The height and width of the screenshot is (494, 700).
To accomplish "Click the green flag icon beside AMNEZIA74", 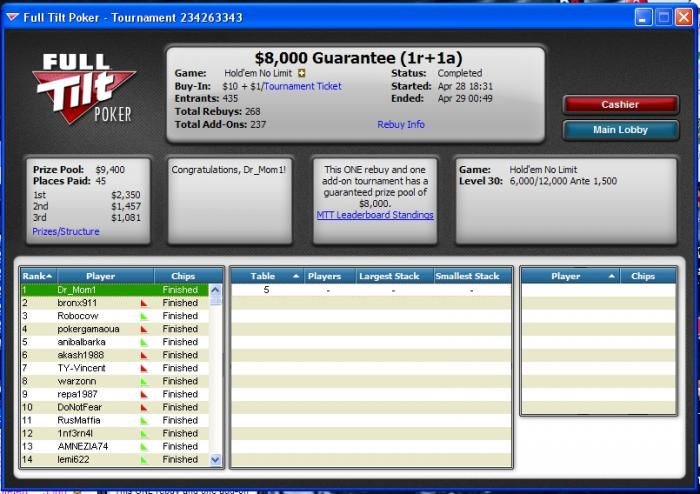I will tap(144, 446).
